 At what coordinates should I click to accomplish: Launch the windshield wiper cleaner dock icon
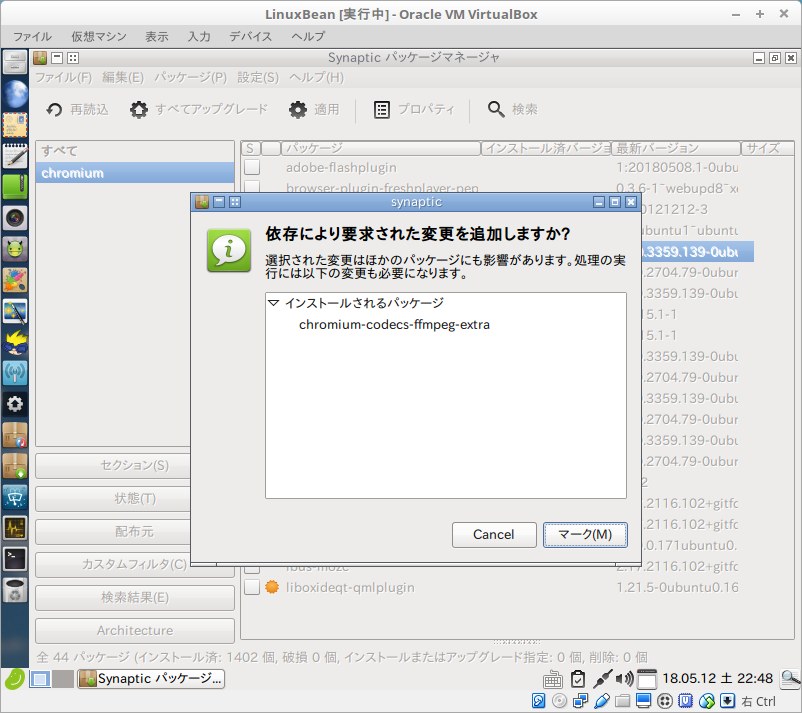point(15,497)
